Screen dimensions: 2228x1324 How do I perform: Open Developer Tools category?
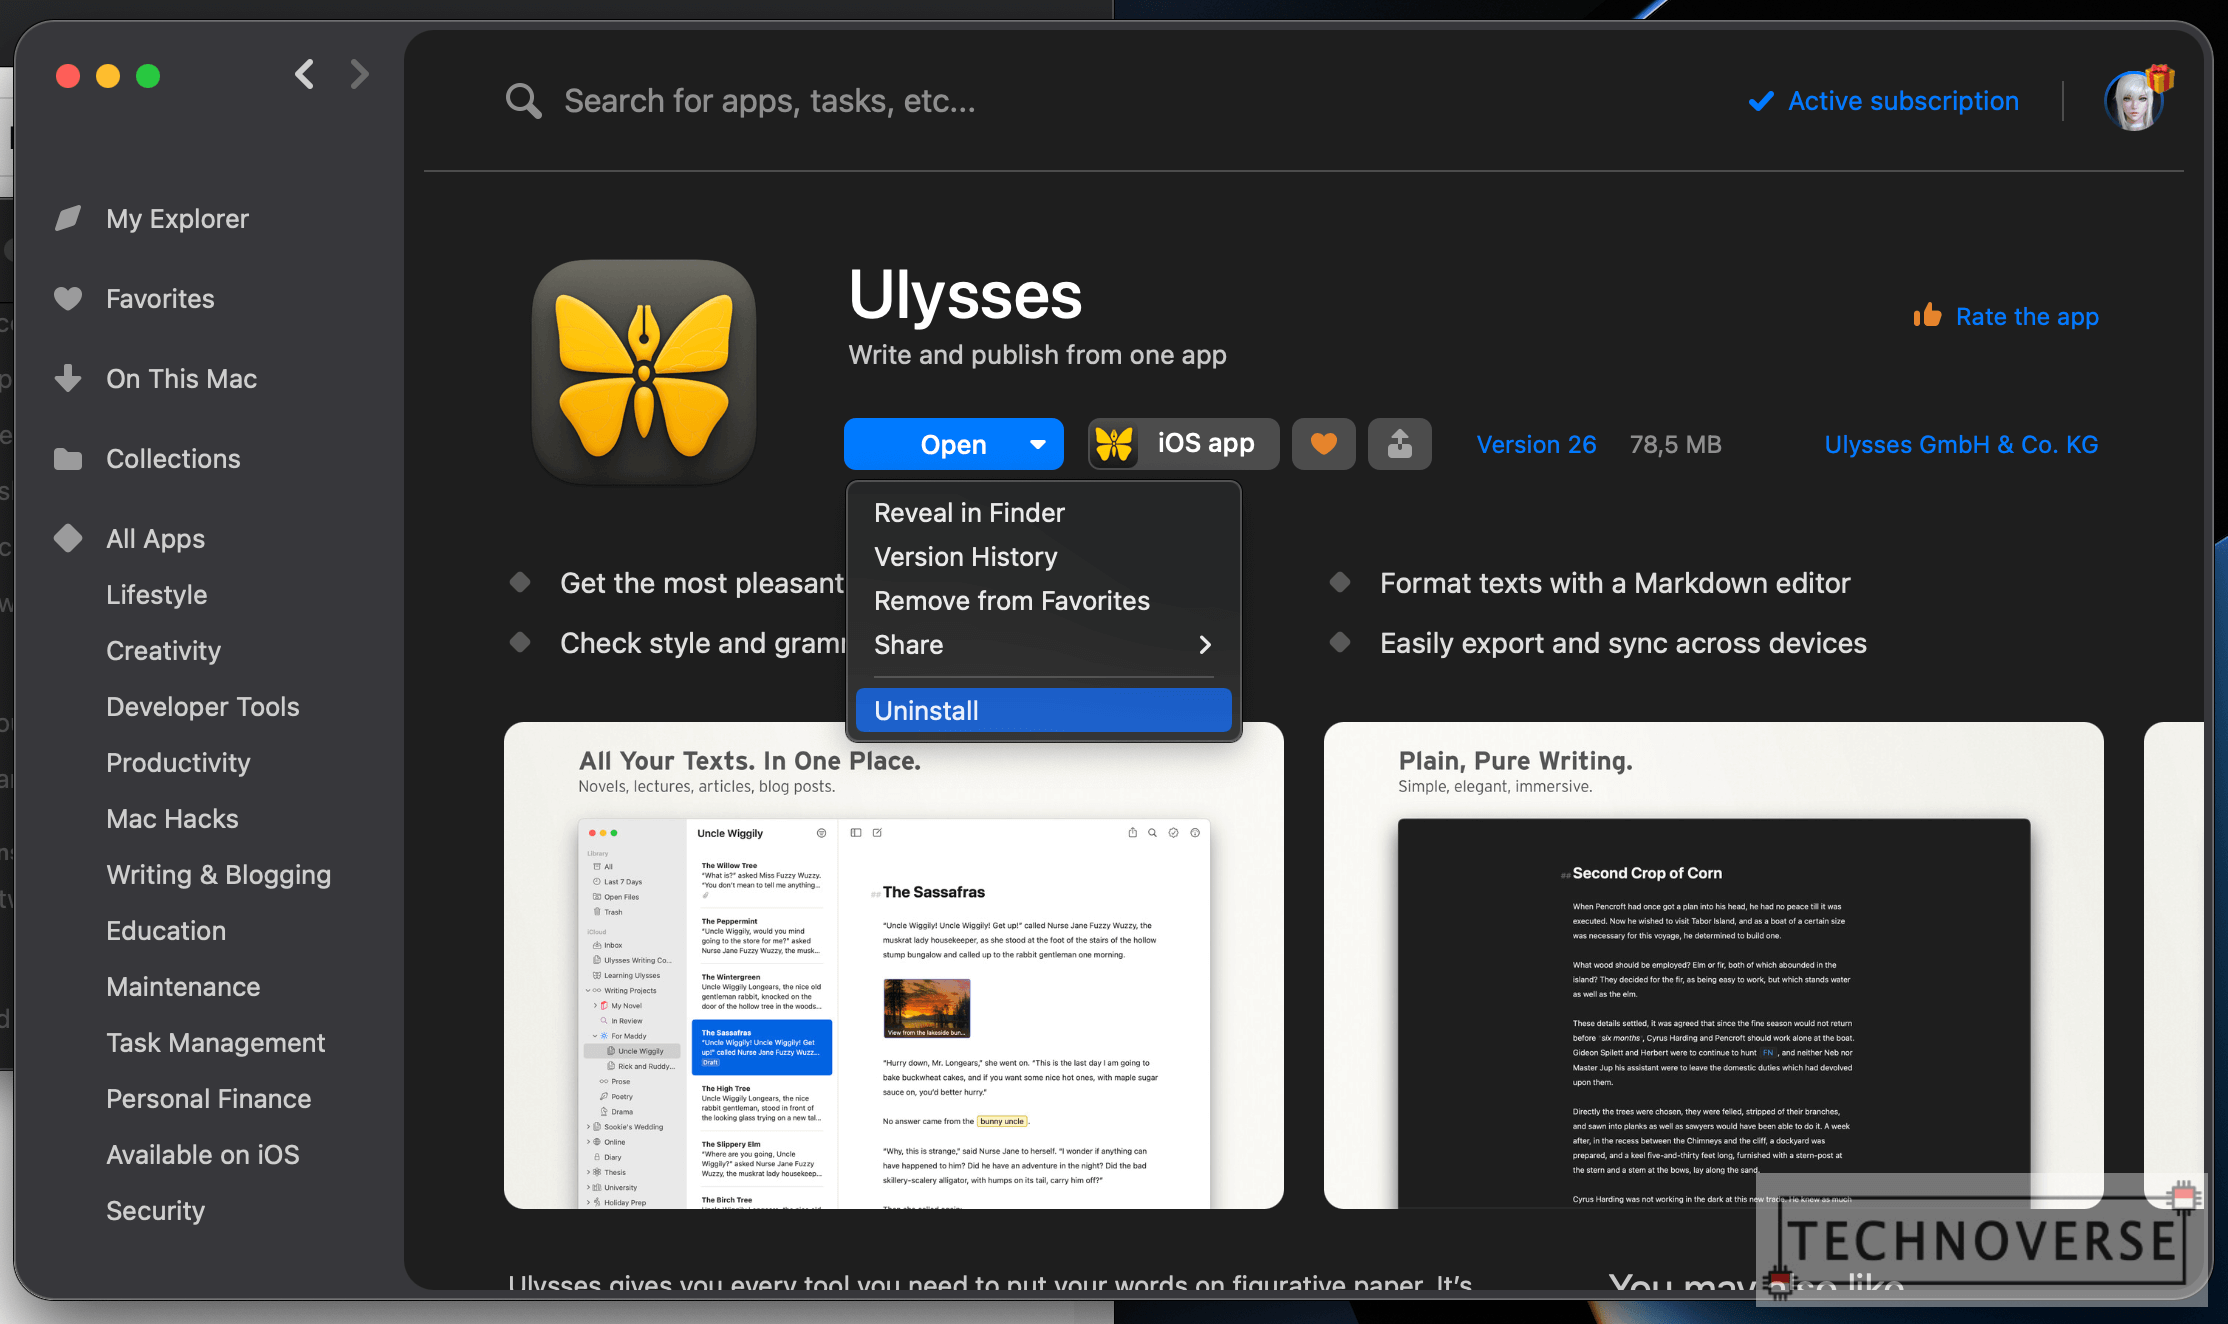[202, 706]
